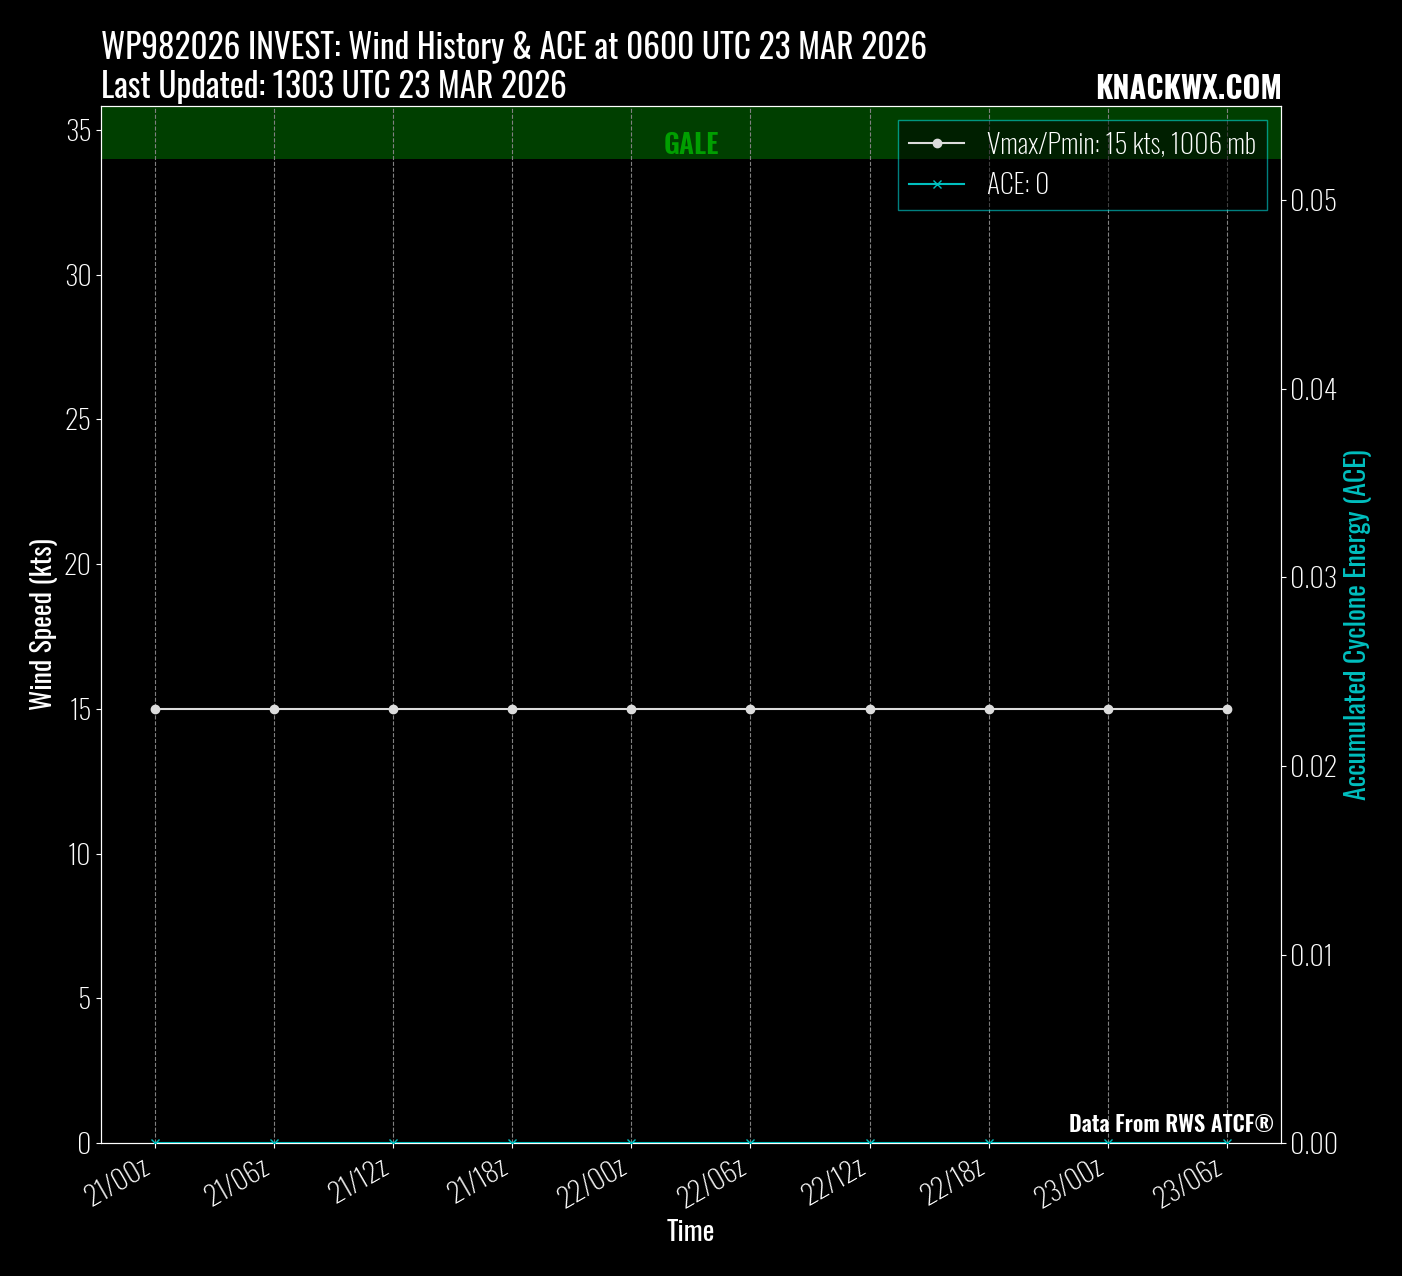This screenshot has height=1276, width=1402.
Task: Click the ACE x marker at 21/06z
Action: coord(274,1142)
